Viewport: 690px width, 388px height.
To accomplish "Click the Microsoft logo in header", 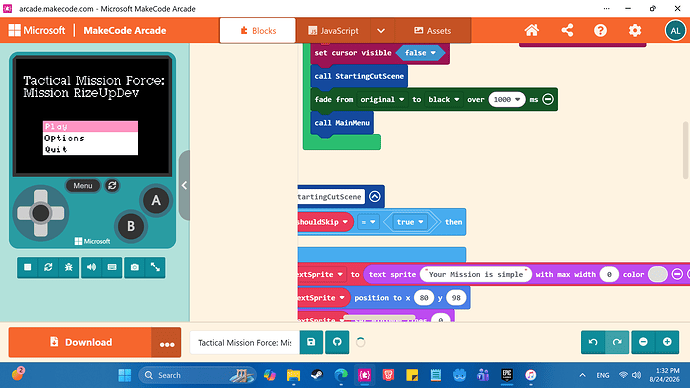I will point(37,30).
